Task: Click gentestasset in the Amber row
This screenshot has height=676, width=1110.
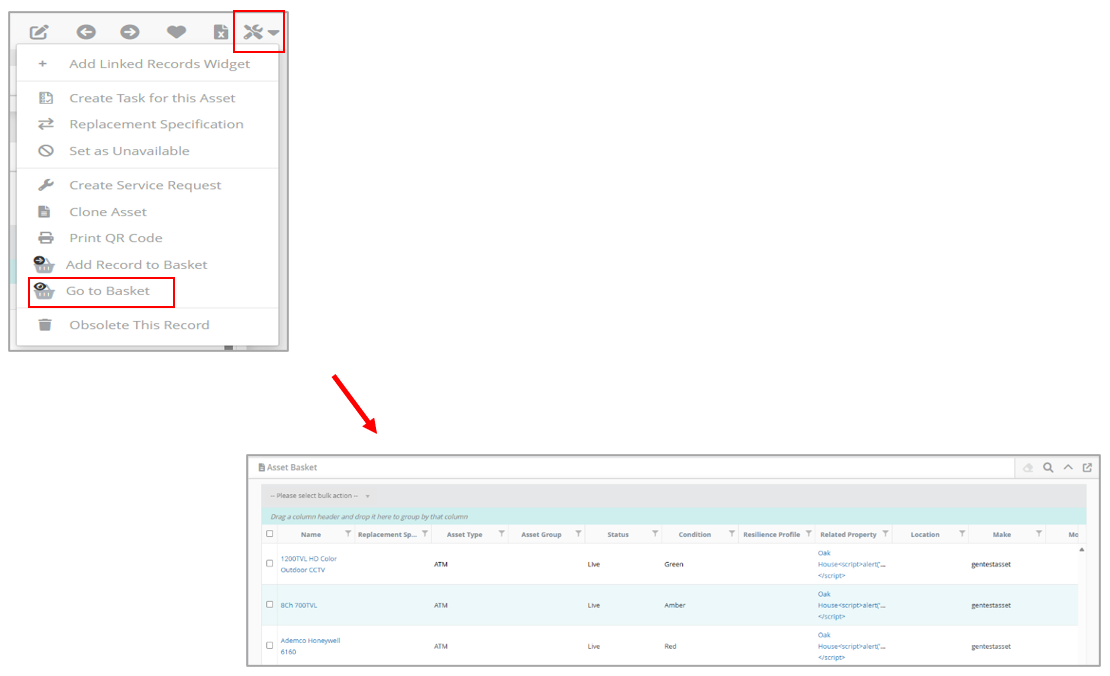Action: 990,605
